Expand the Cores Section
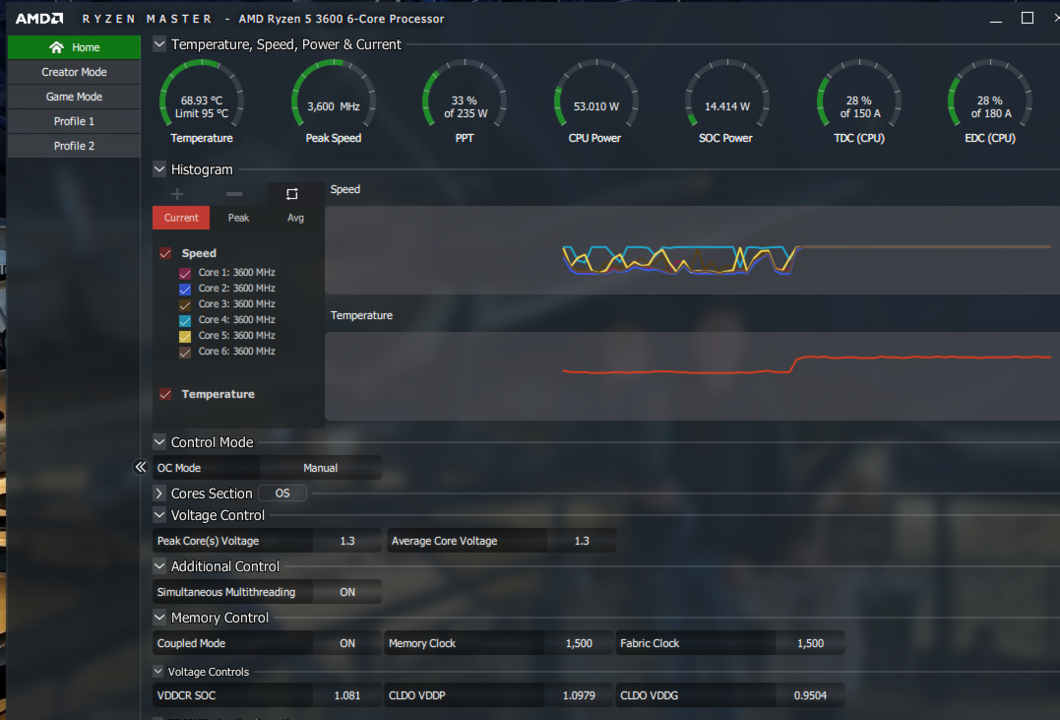 click(160, 493)
